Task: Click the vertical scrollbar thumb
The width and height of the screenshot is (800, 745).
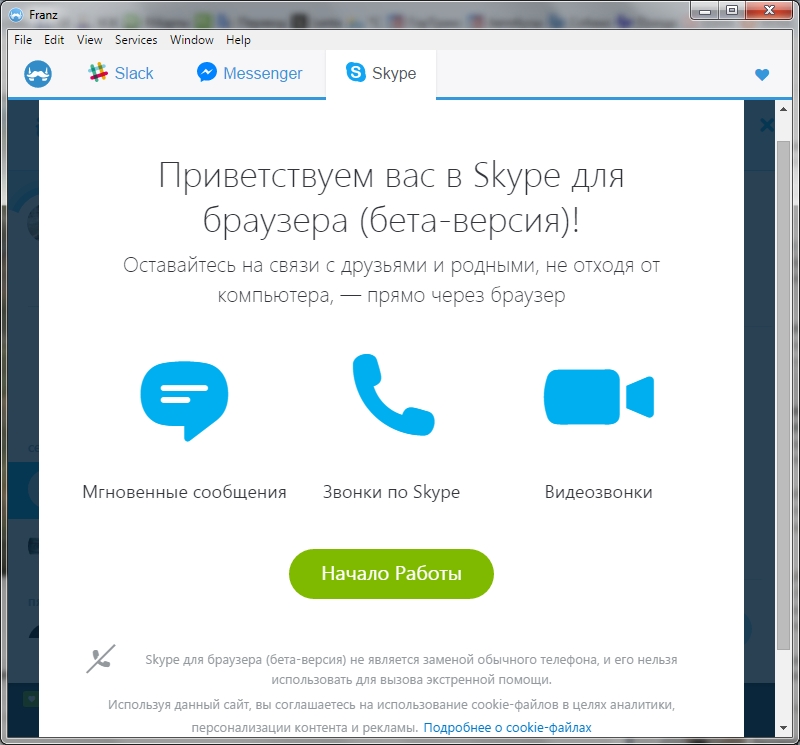Action: tap(783, 395)
